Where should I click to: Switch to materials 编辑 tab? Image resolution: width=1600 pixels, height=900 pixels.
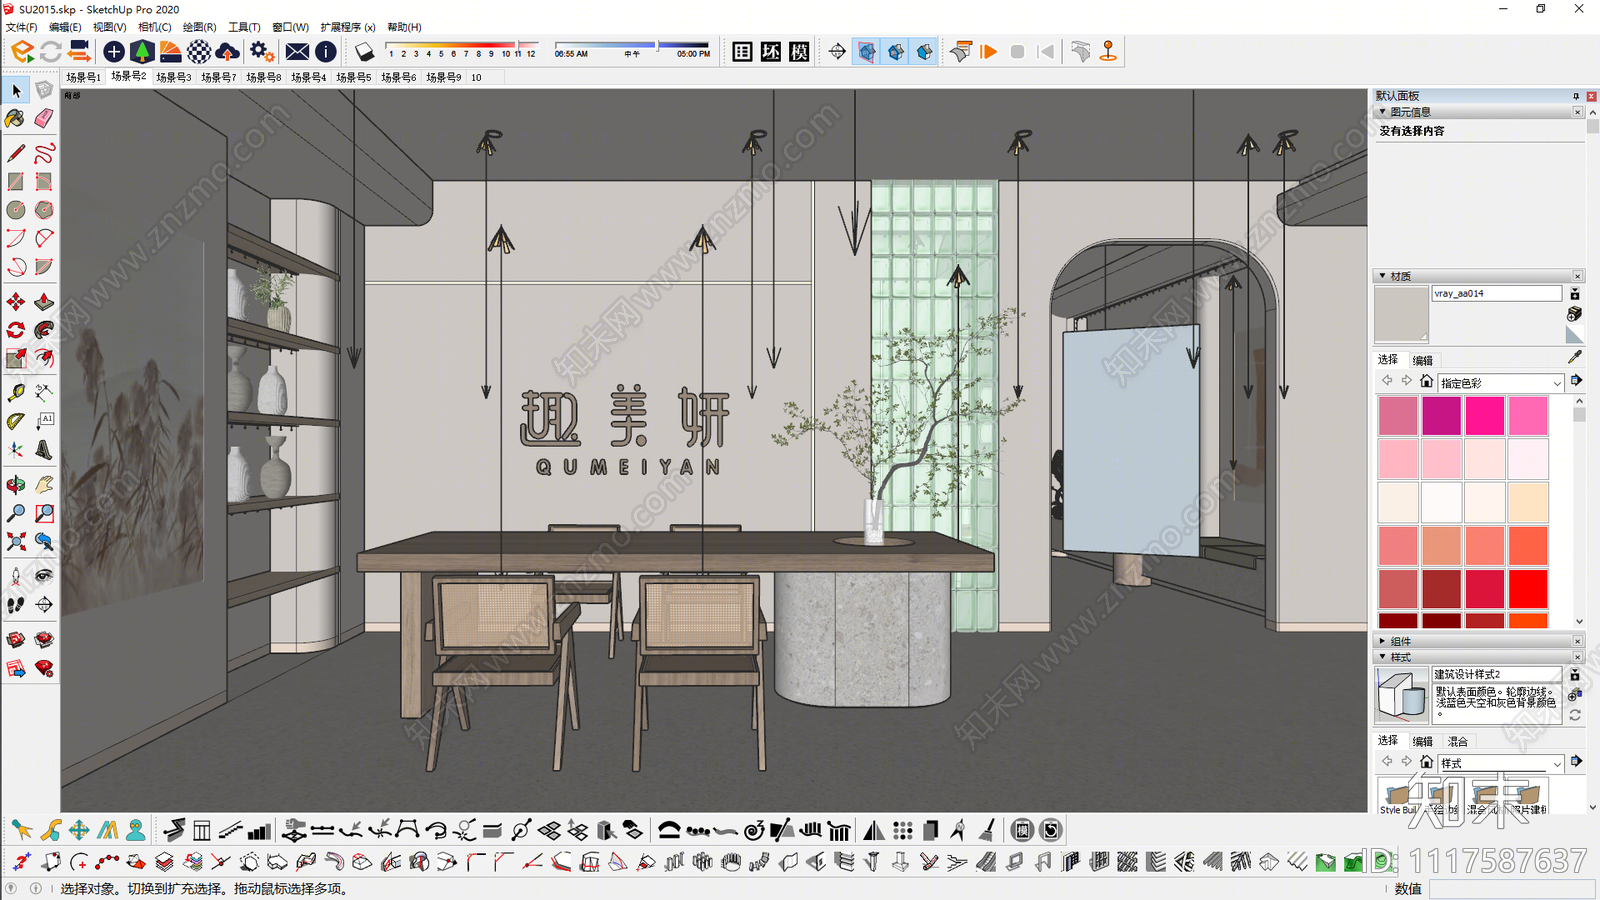(x=1423, y=360)
